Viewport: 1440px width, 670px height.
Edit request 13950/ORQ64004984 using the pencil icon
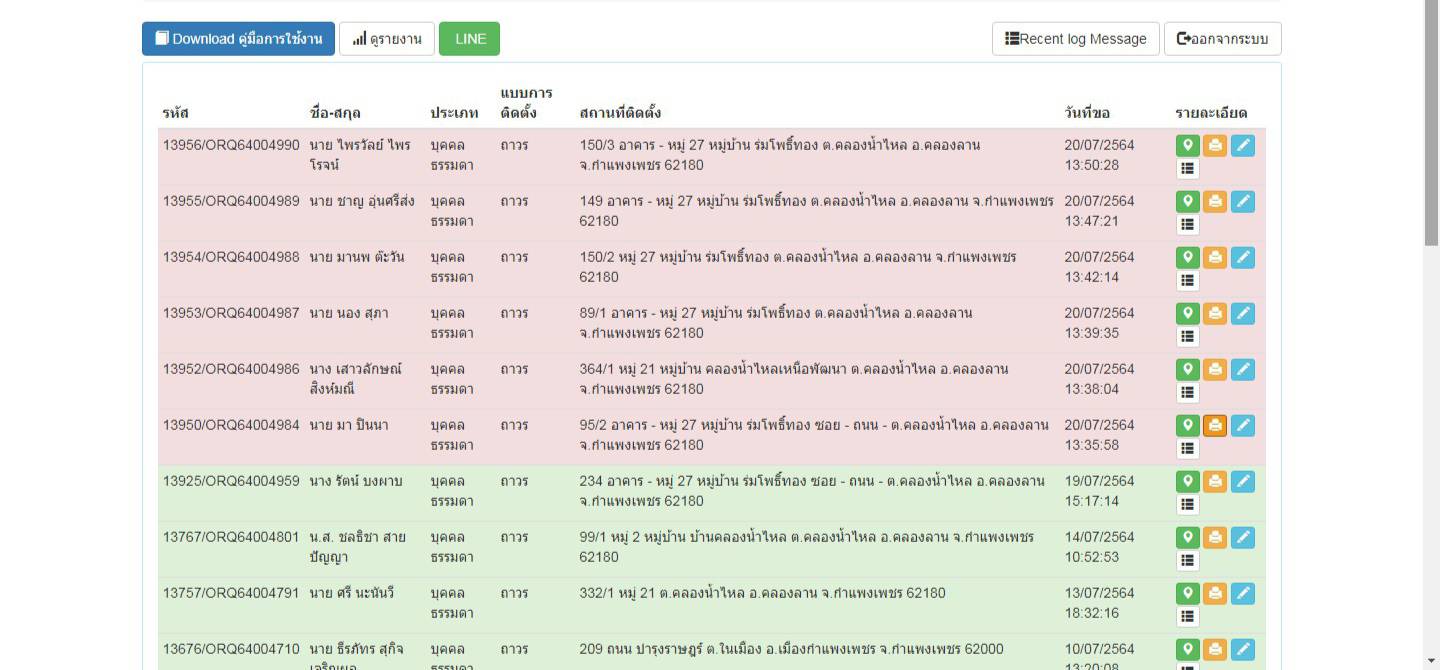pos(1243,425)
